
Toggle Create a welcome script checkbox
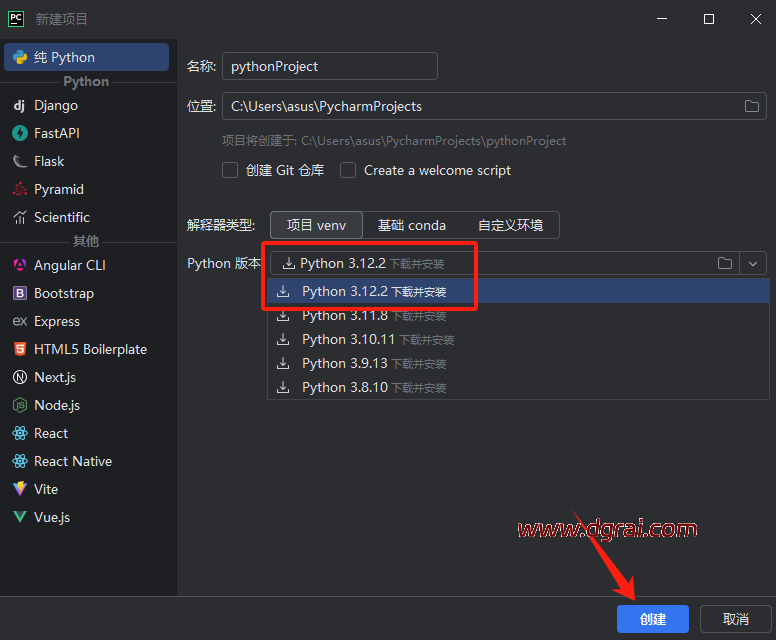pos(348,170)
